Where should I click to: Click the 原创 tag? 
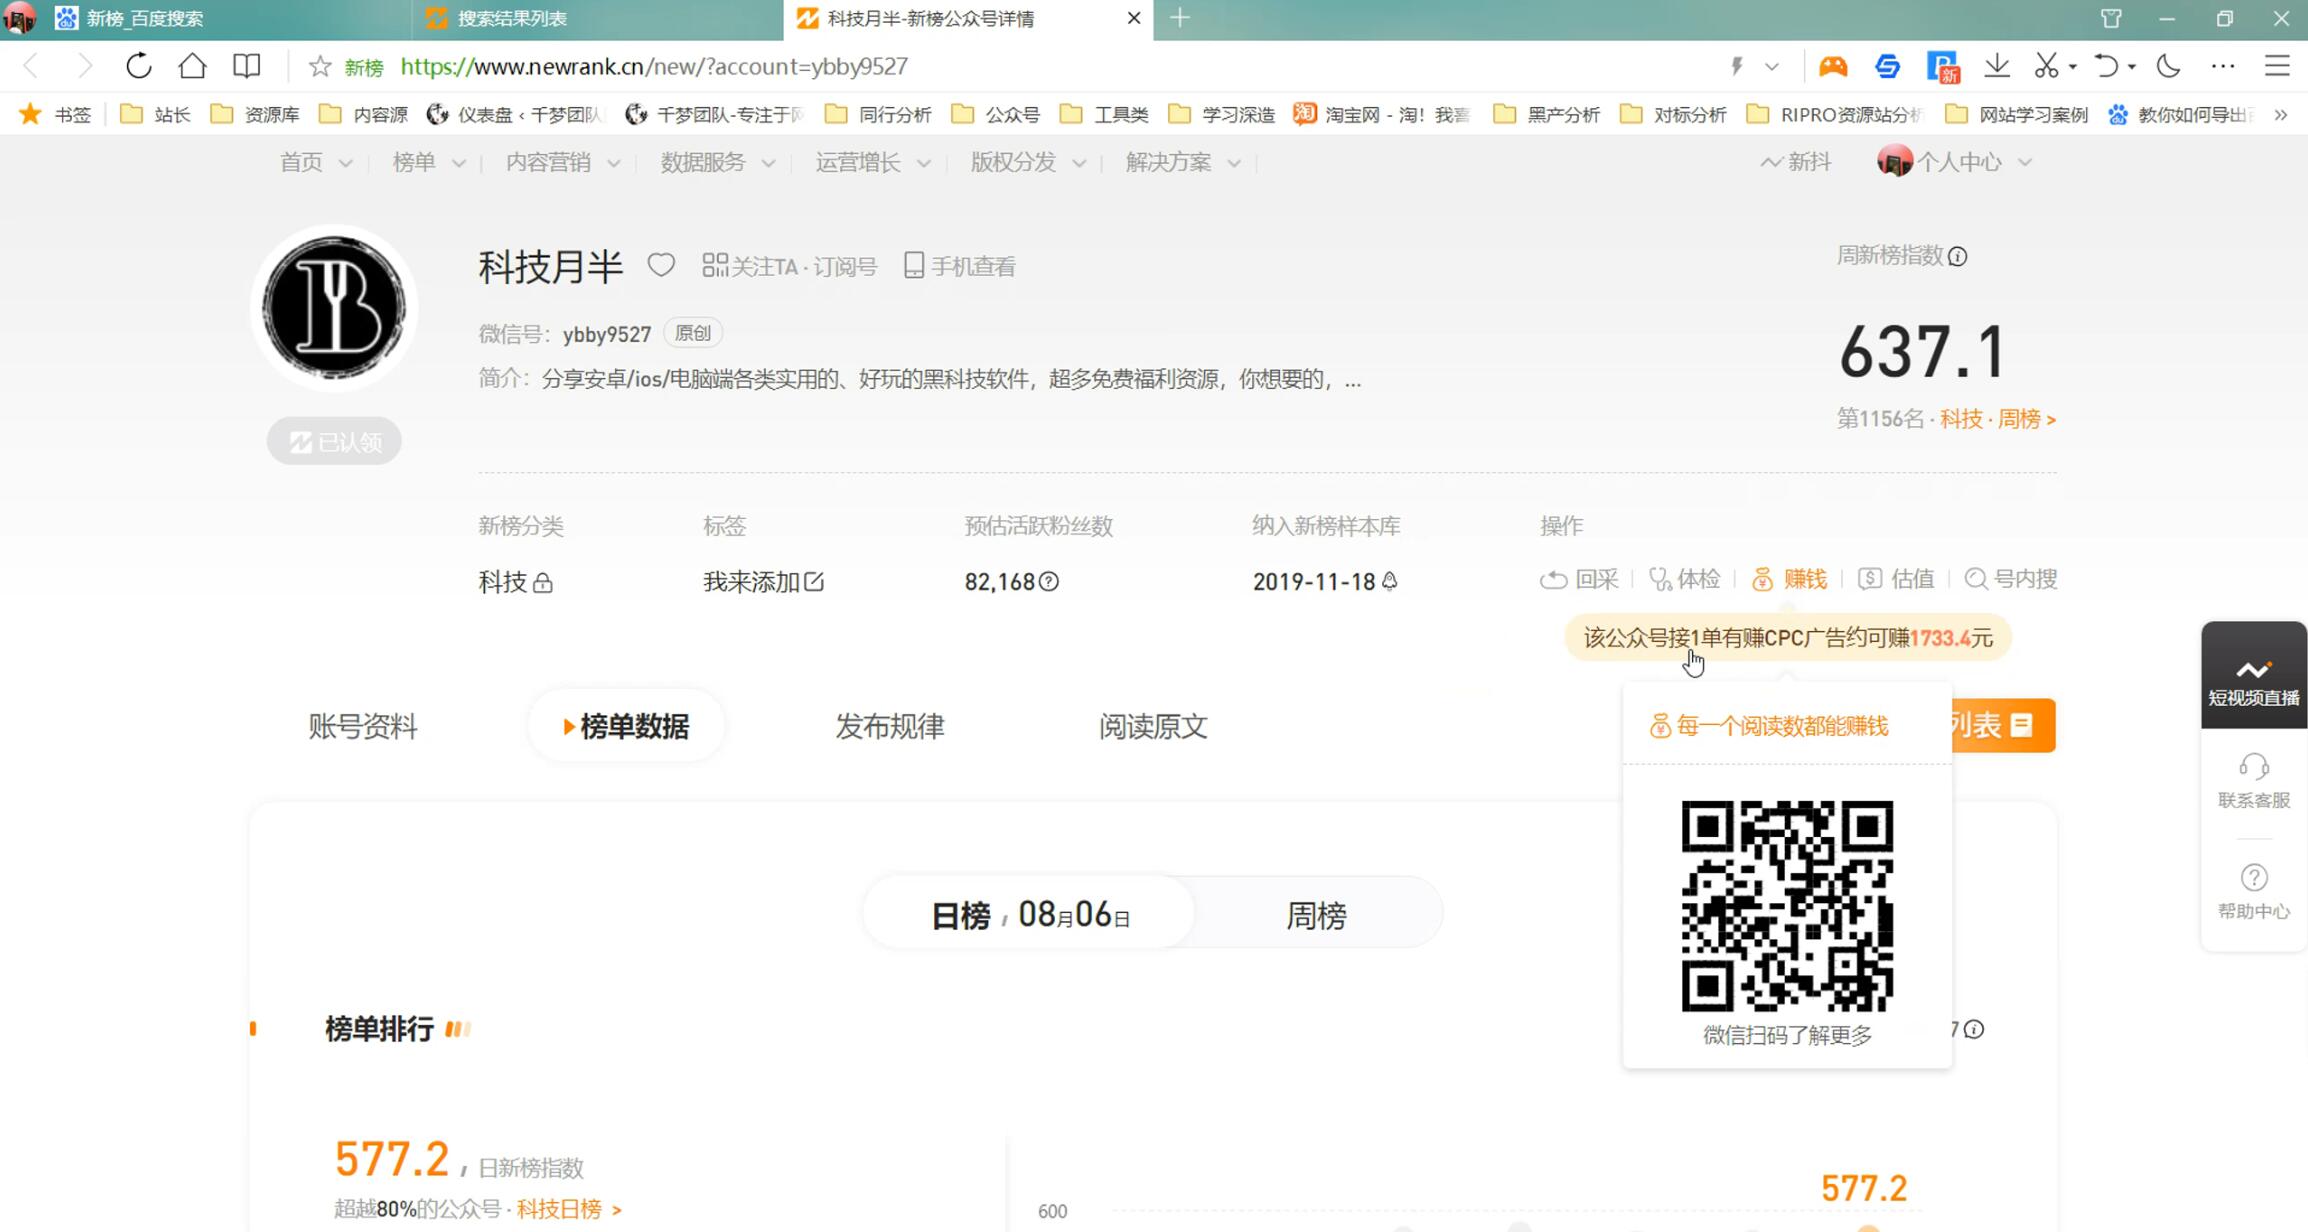point(693,333)
